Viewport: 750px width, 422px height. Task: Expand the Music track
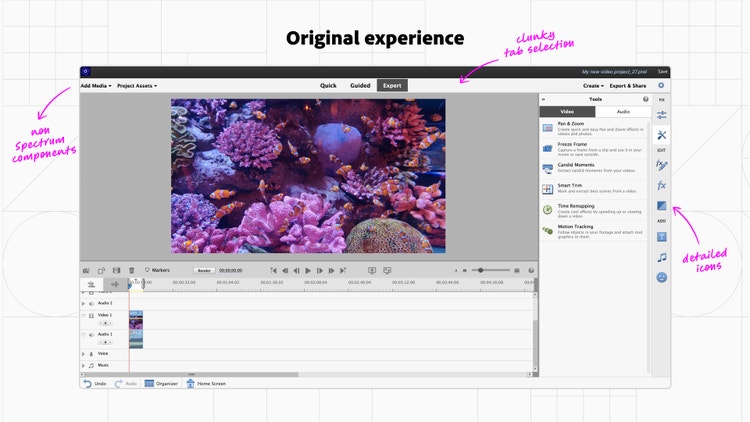83,366
